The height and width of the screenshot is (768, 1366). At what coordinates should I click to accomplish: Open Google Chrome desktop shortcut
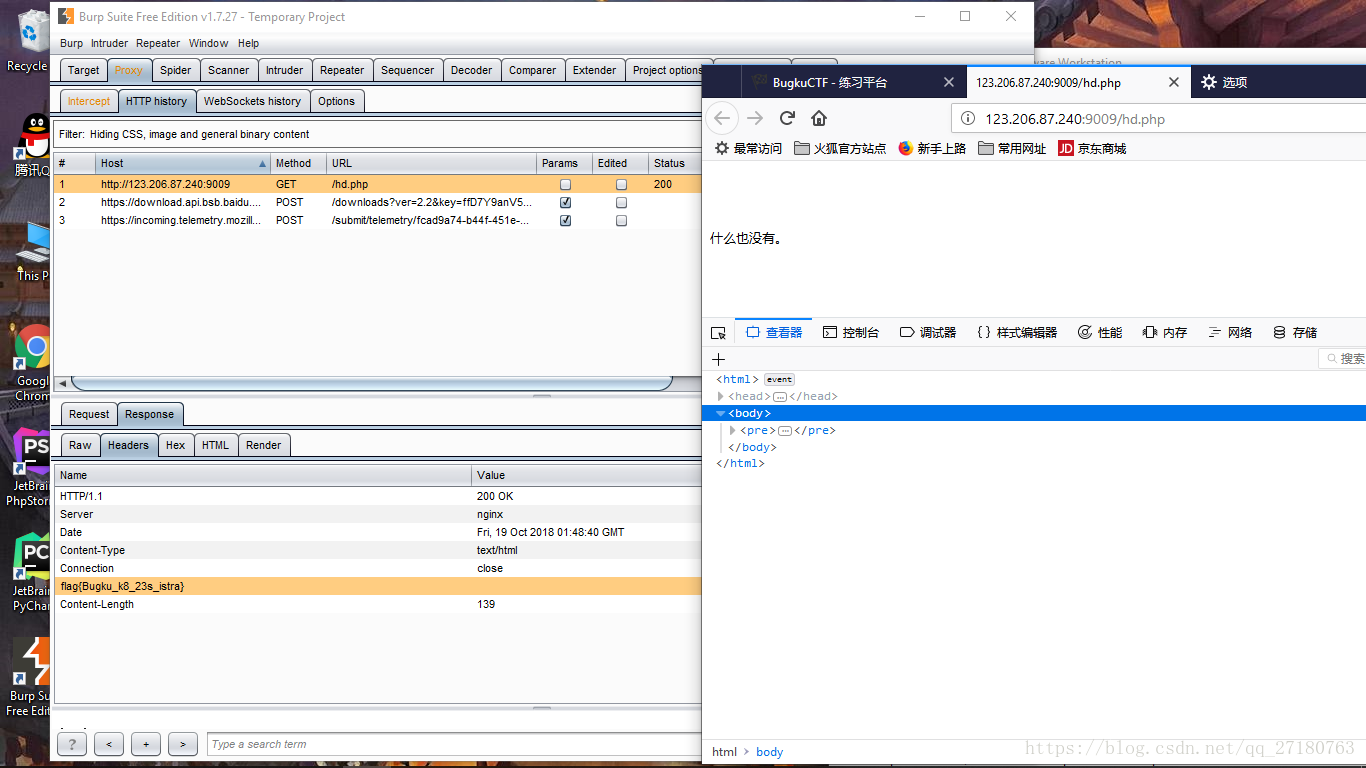32,362
